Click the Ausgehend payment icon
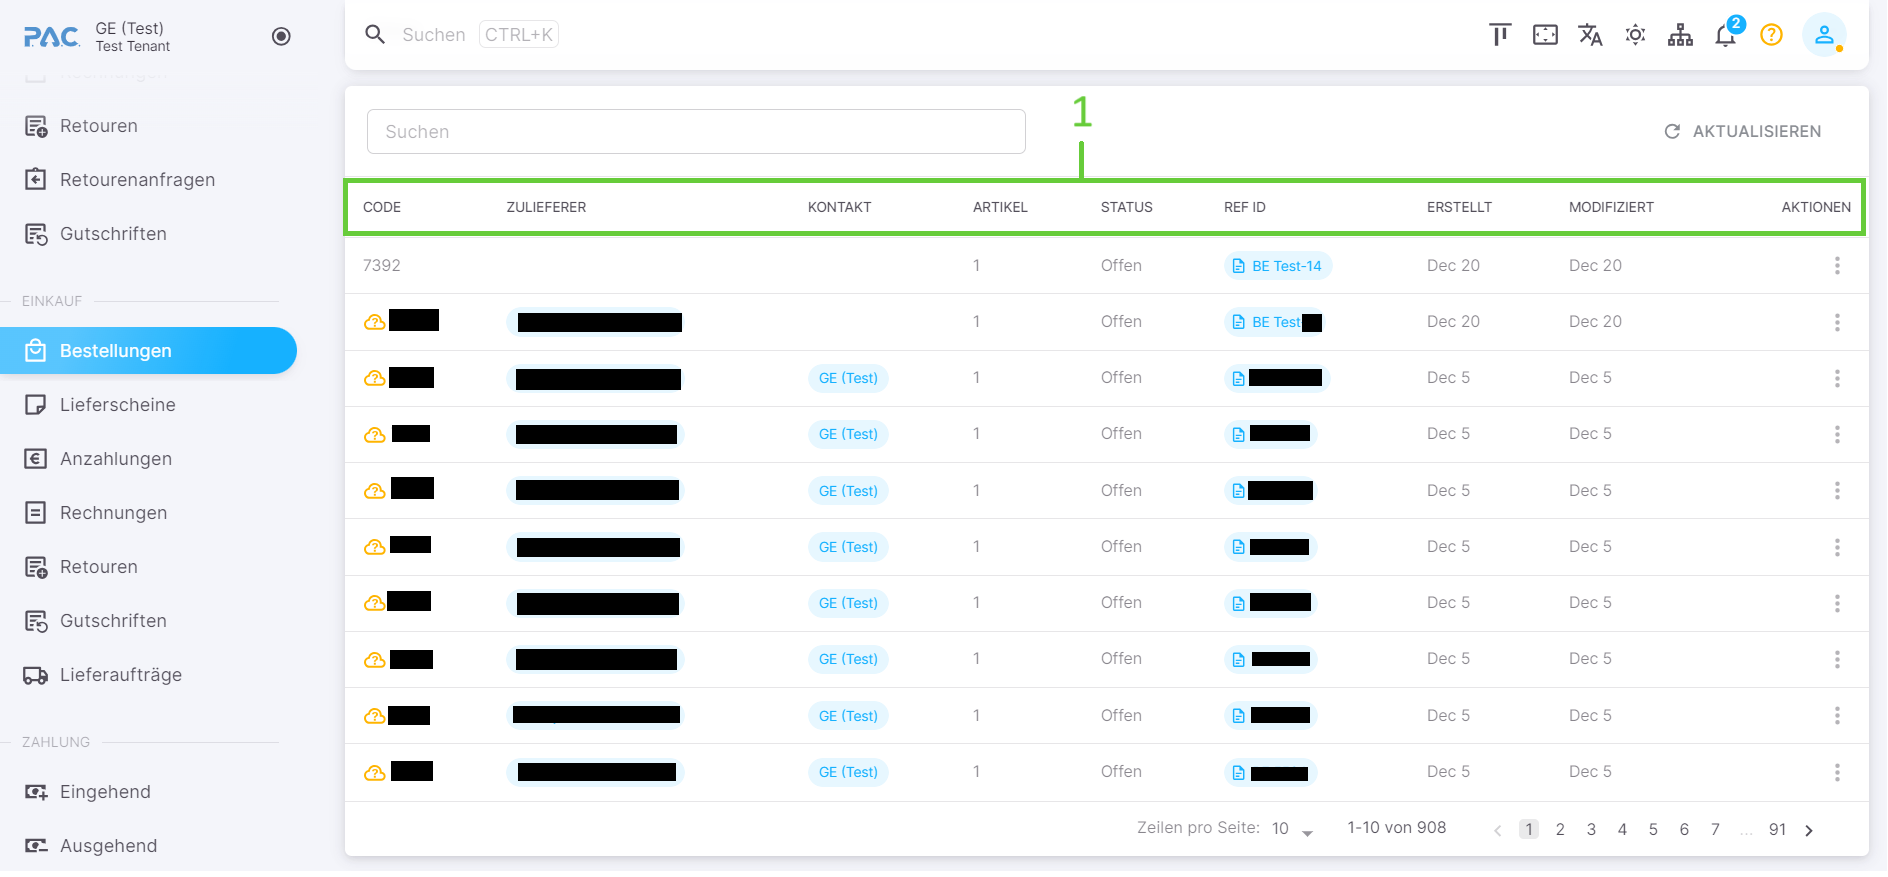The height and width of the screenshot is (877, 1888). tap(36, 846)
